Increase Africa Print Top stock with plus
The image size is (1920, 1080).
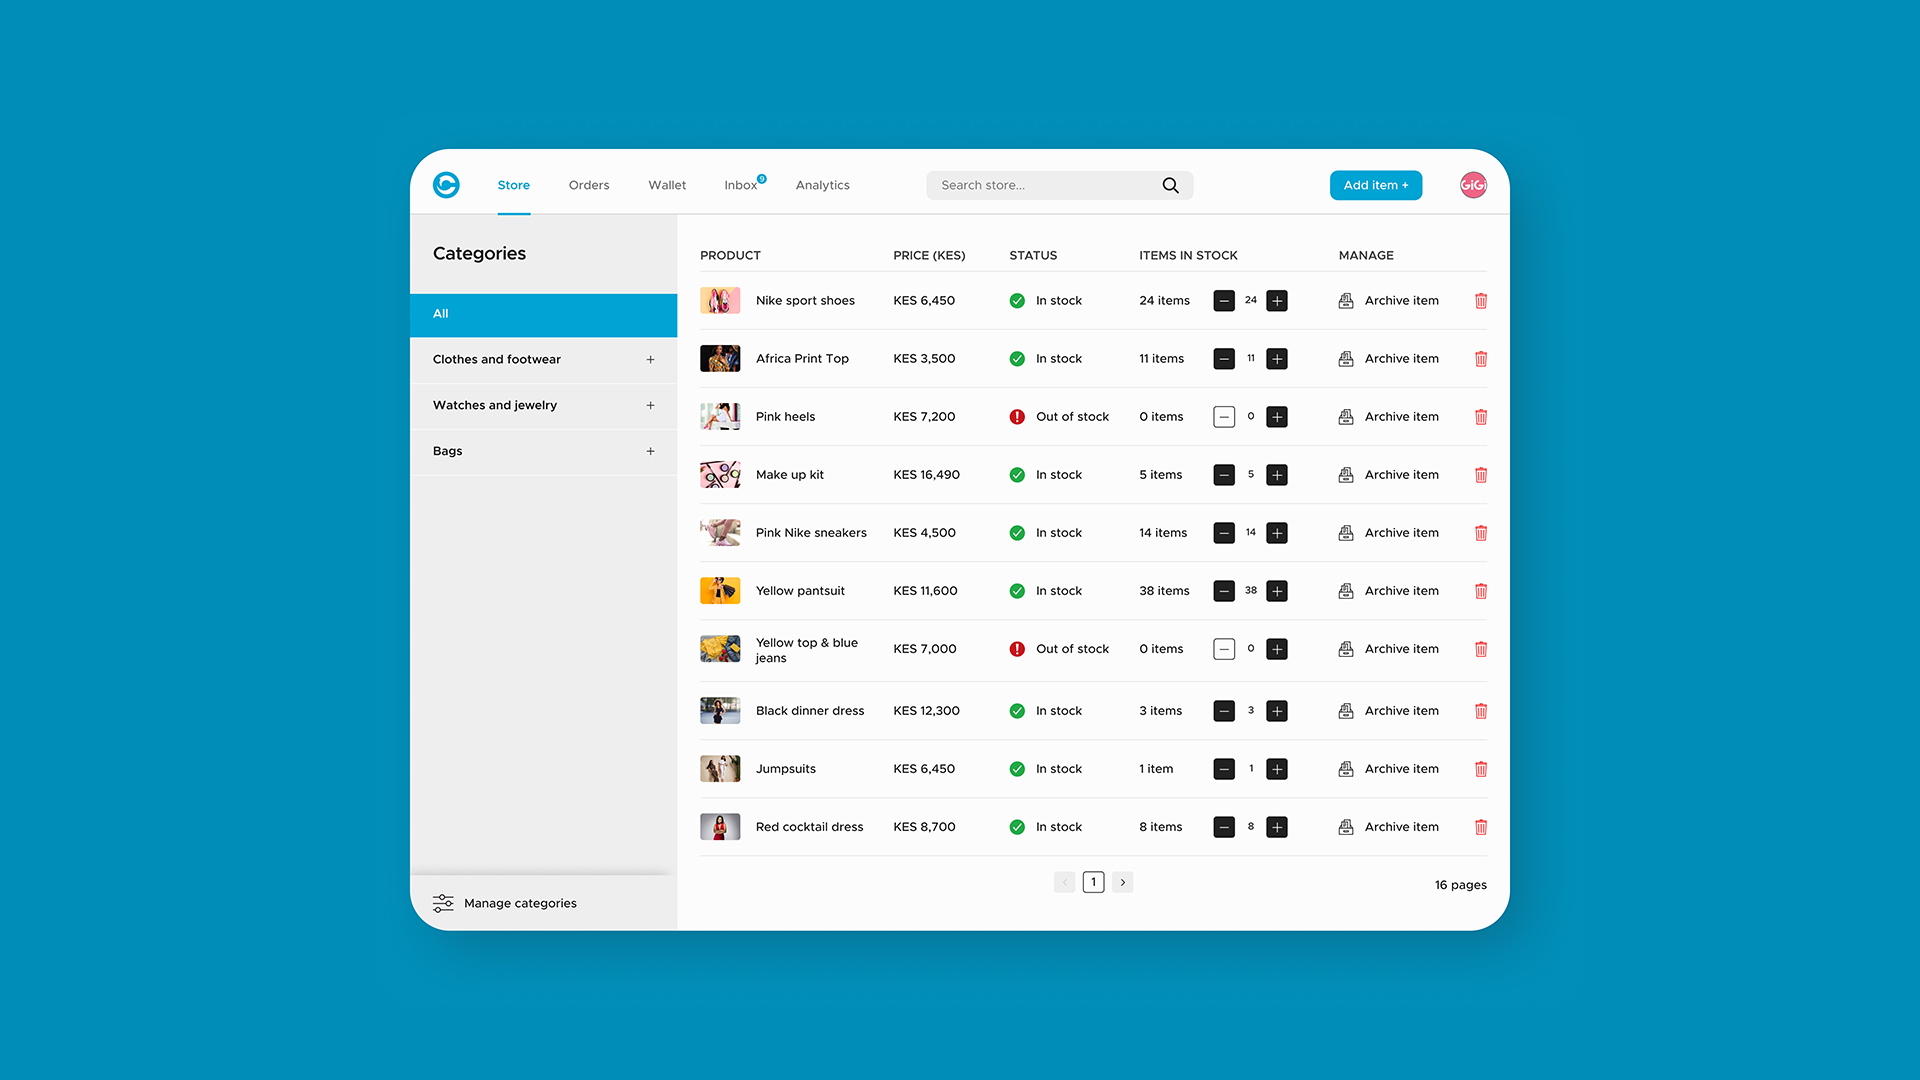pyautogui.click(x=1277, y=359)
